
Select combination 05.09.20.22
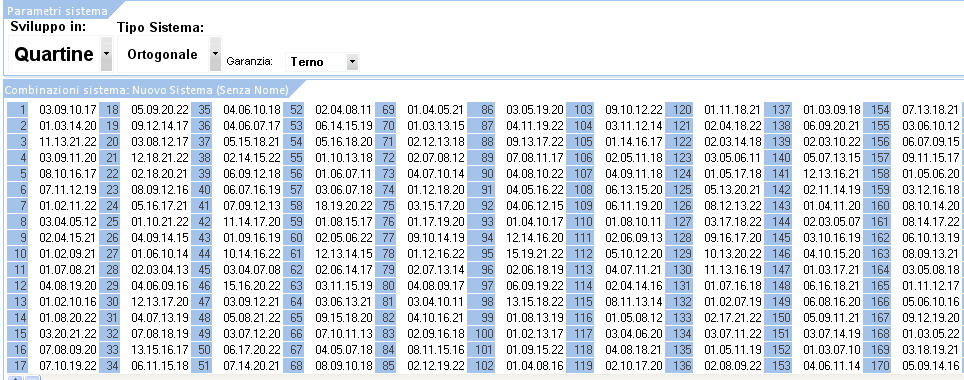click(160, 110)
